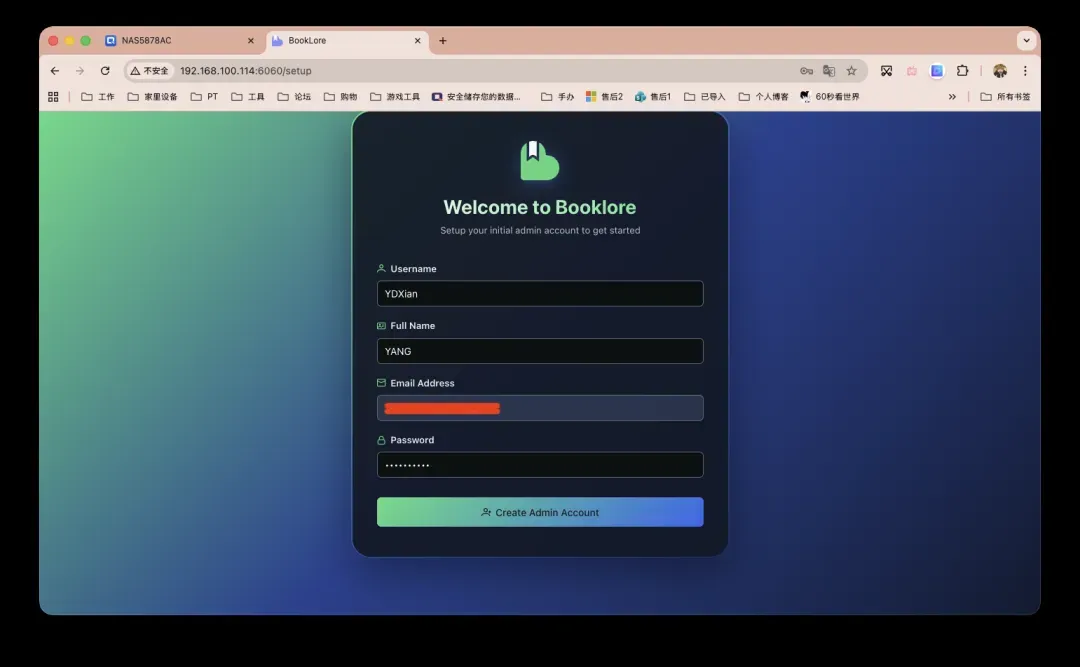The image size is (1080, 667).
Task: Click Create Admin Account button
Action: [540, 512]
